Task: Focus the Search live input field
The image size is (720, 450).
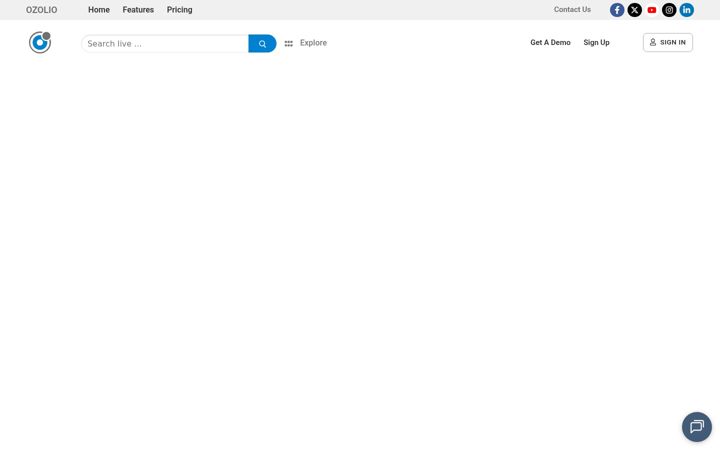Action: click(x=165, y=44)
